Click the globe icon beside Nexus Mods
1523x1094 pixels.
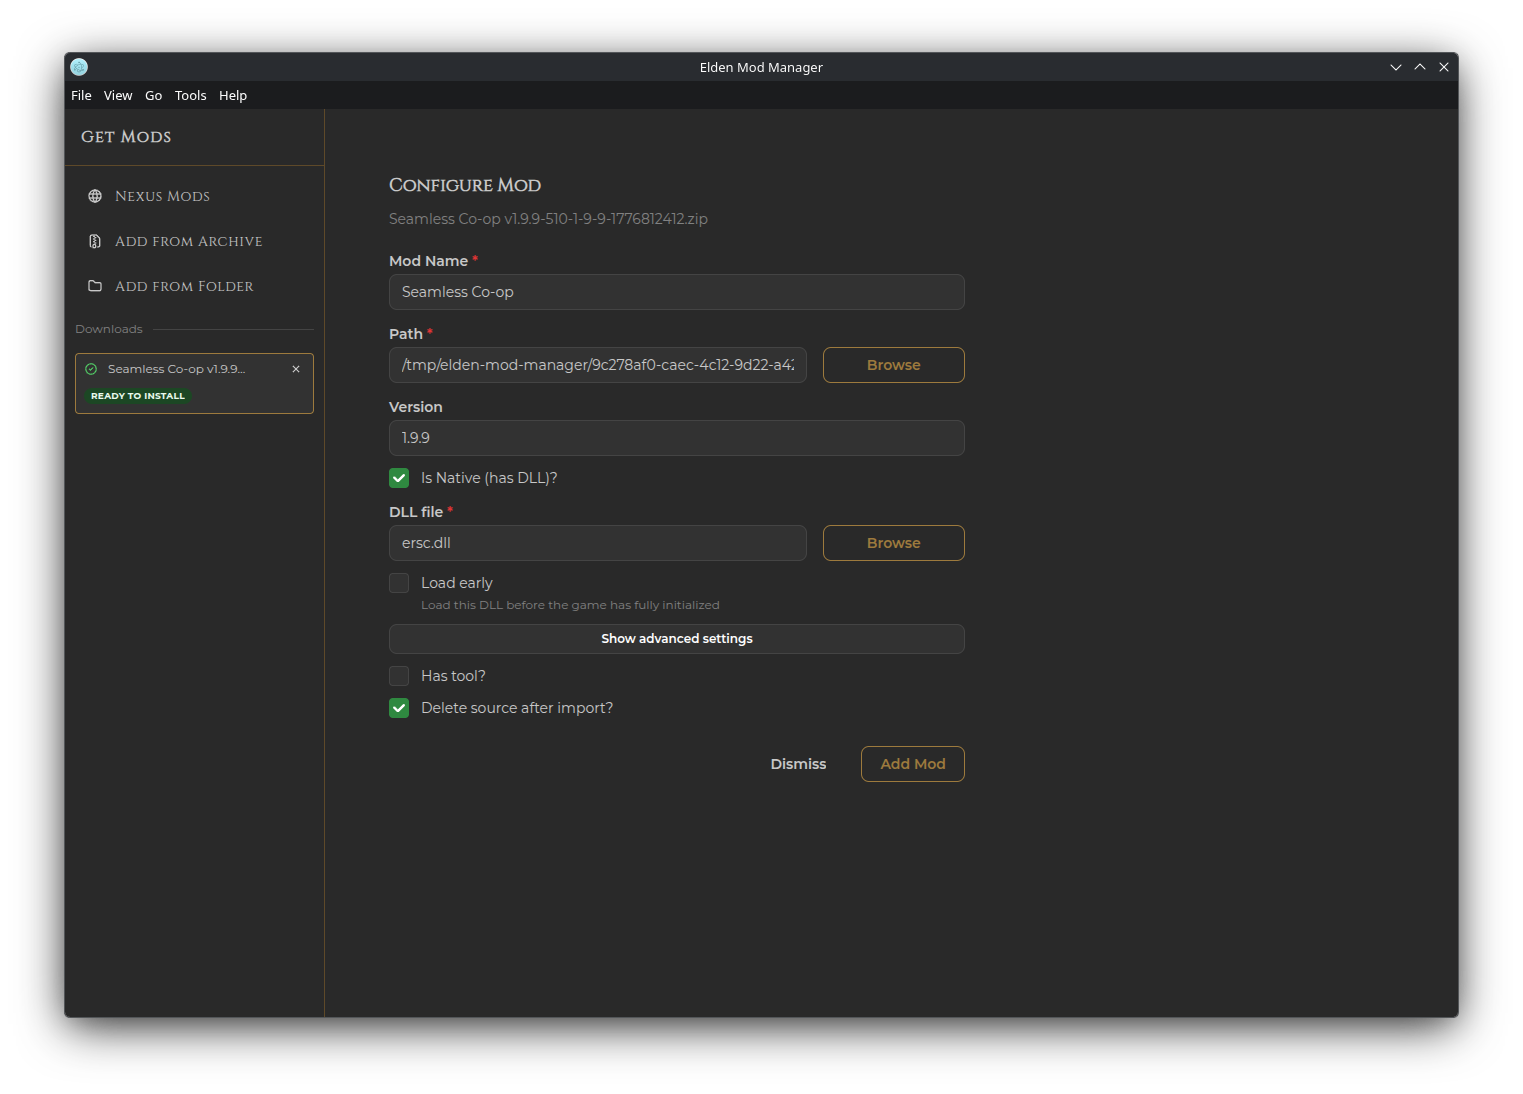pos(95,196)
